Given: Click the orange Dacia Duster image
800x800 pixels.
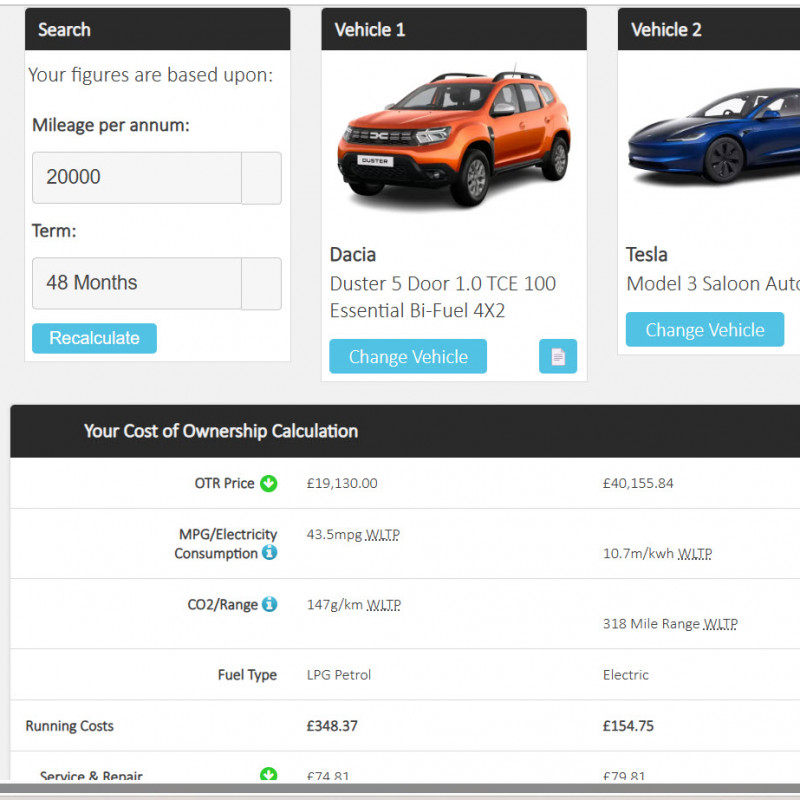Looking at the screenshot, I should 454,138.
